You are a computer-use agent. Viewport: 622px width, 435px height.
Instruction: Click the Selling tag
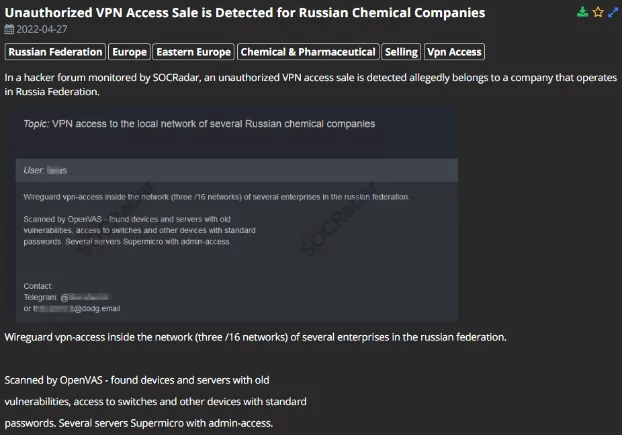(x=401, y=52)
